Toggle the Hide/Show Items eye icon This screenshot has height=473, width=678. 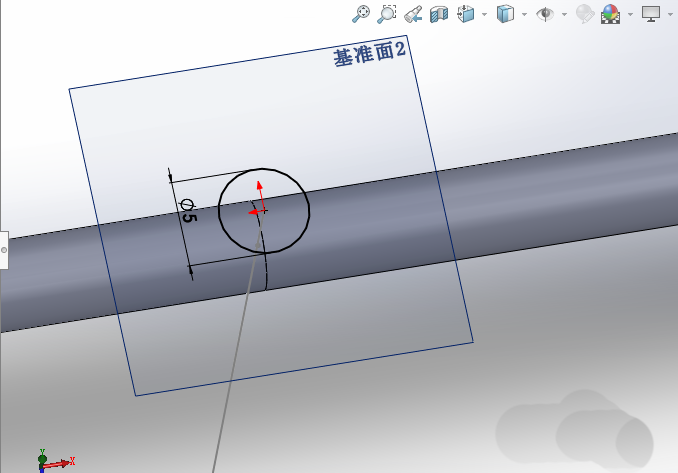coord(545,14)
